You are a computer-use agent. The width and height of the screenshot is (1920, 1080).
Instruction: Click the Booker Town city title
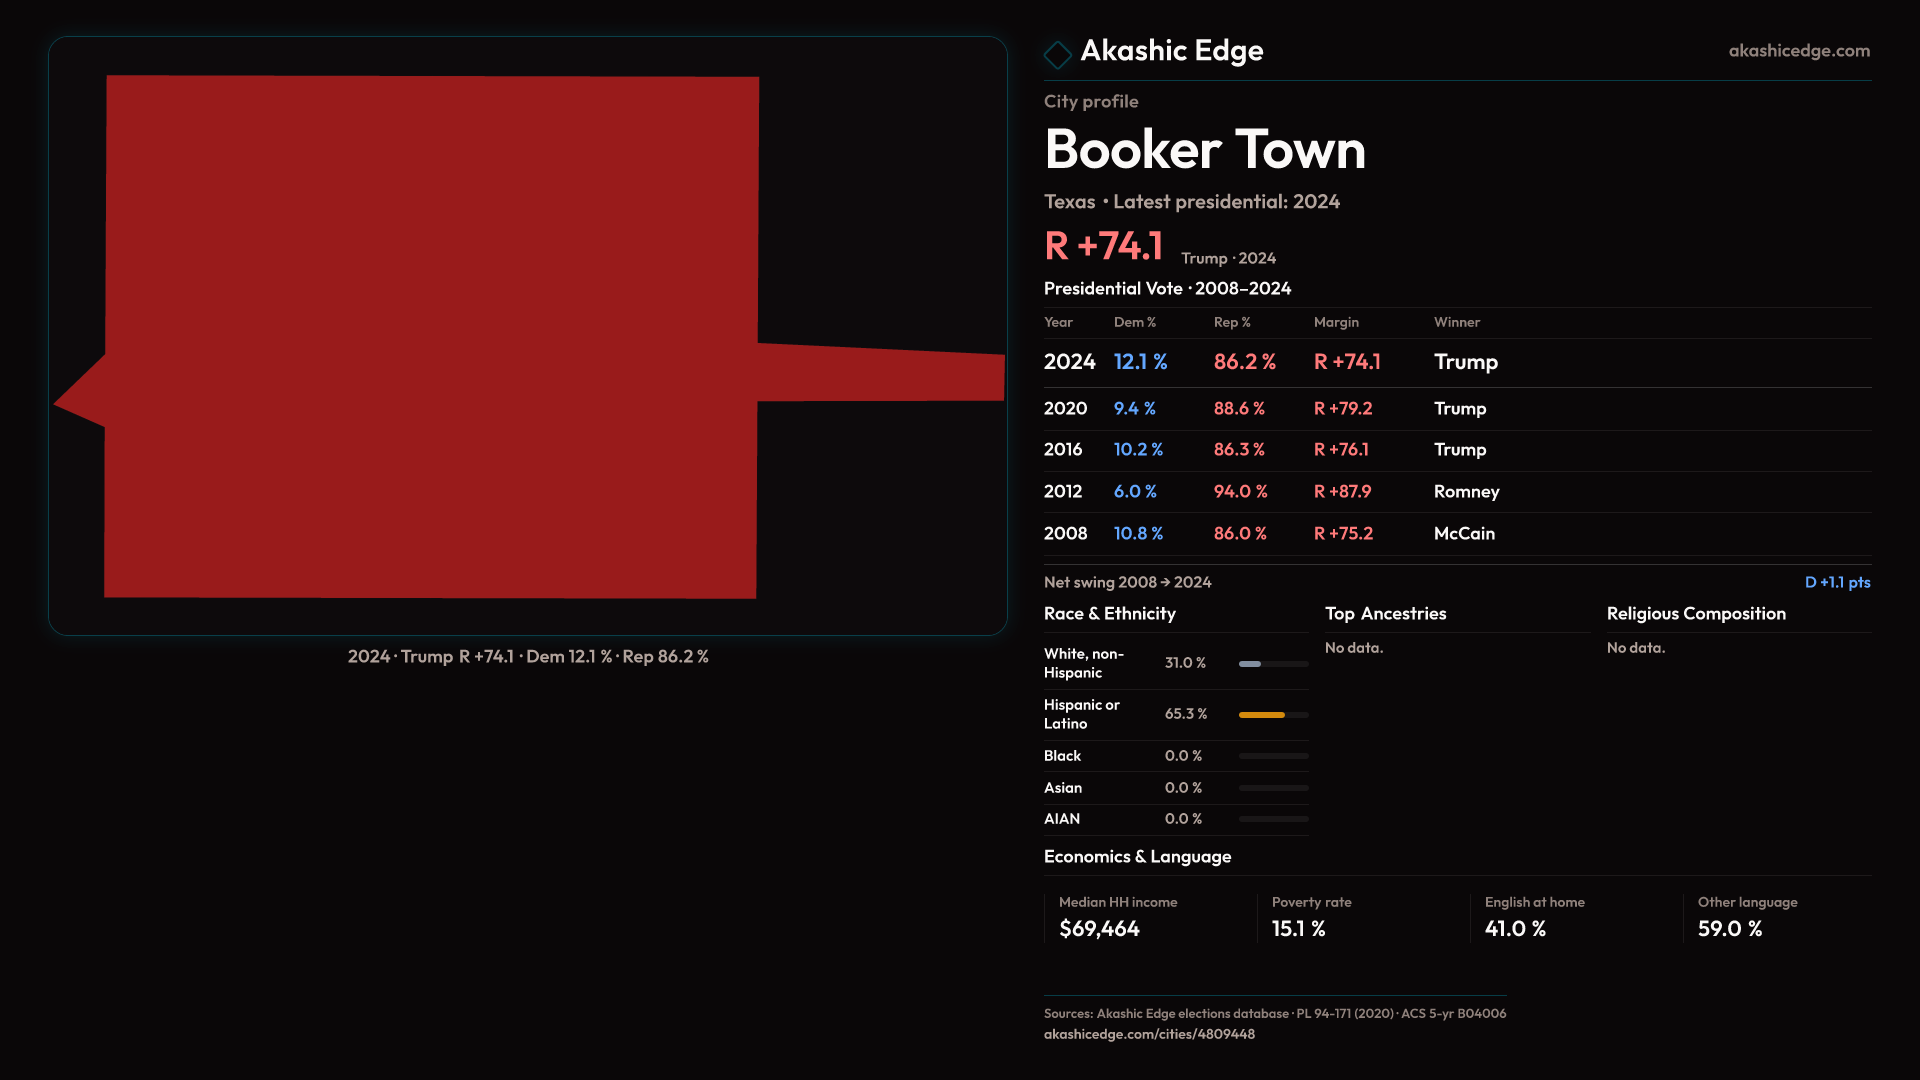[x=1204, y=150]
